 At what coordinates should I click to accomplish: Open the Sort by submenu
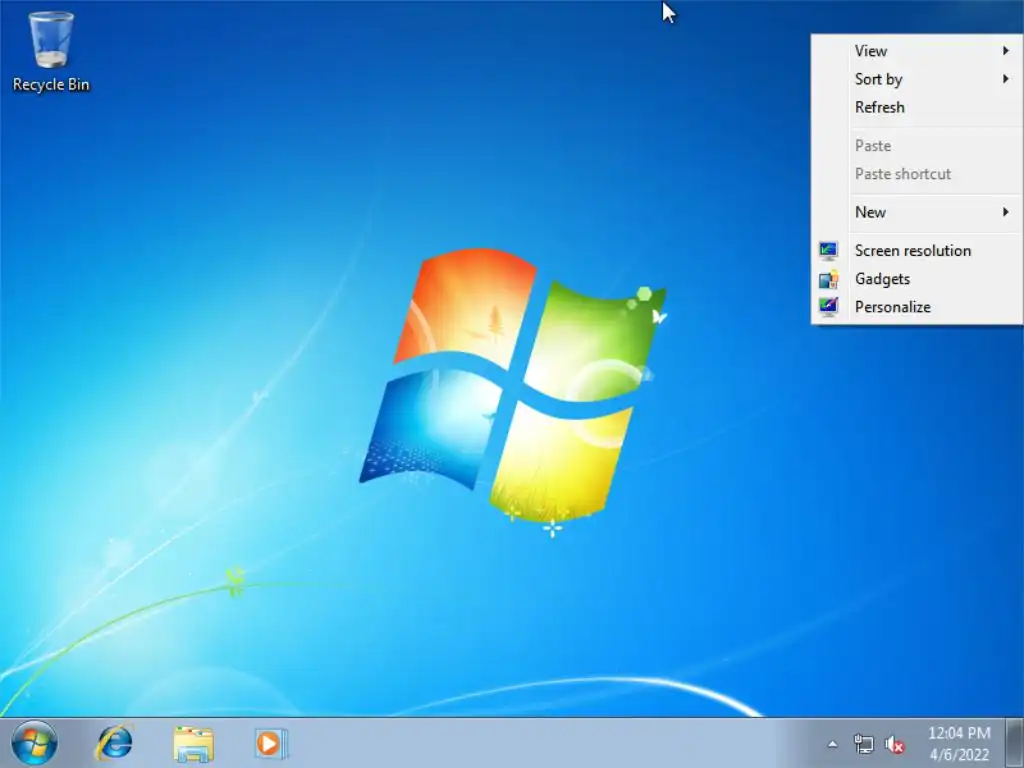point(917,79)
